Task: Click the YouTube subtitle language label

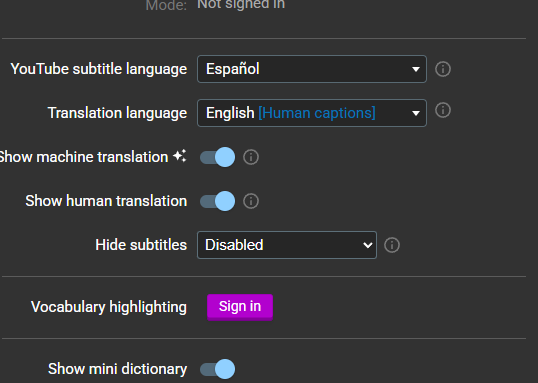Action: 99,69
